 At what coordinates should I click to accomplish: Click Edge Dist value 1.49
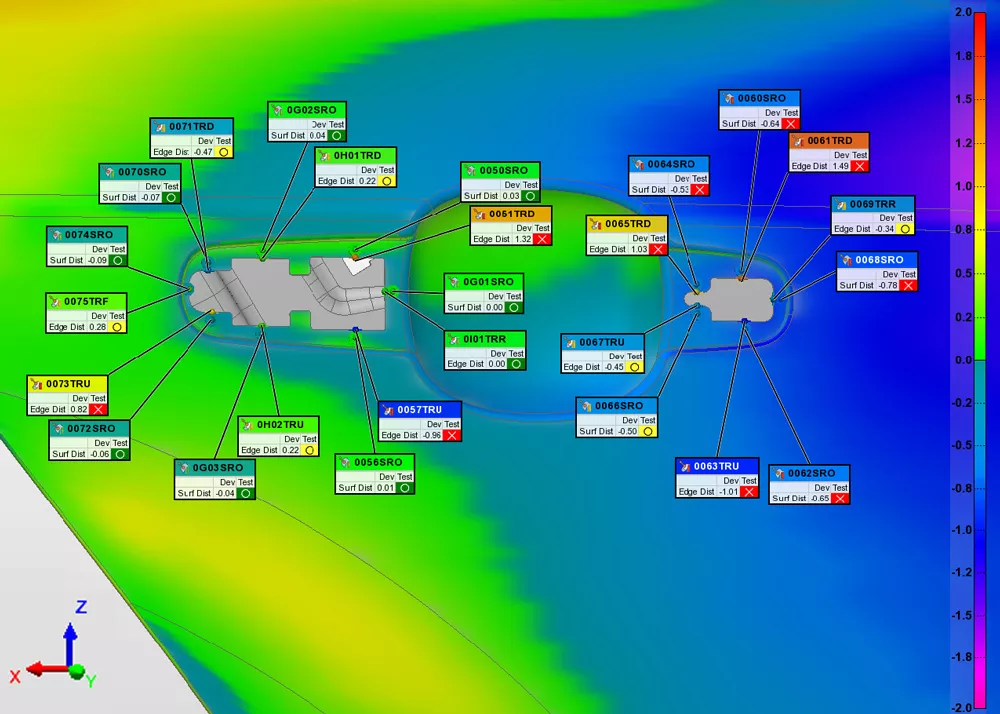[x=841, y=166]
